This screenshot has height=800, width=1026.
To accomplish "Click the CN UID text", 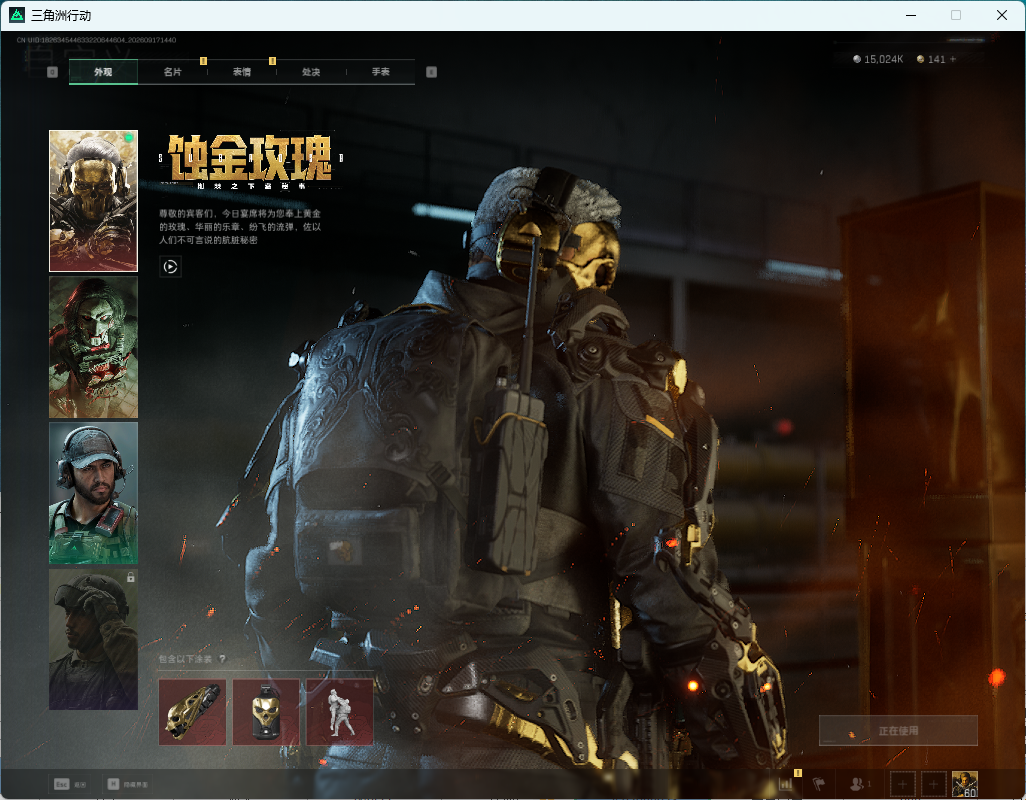I will tap(96, 40).
